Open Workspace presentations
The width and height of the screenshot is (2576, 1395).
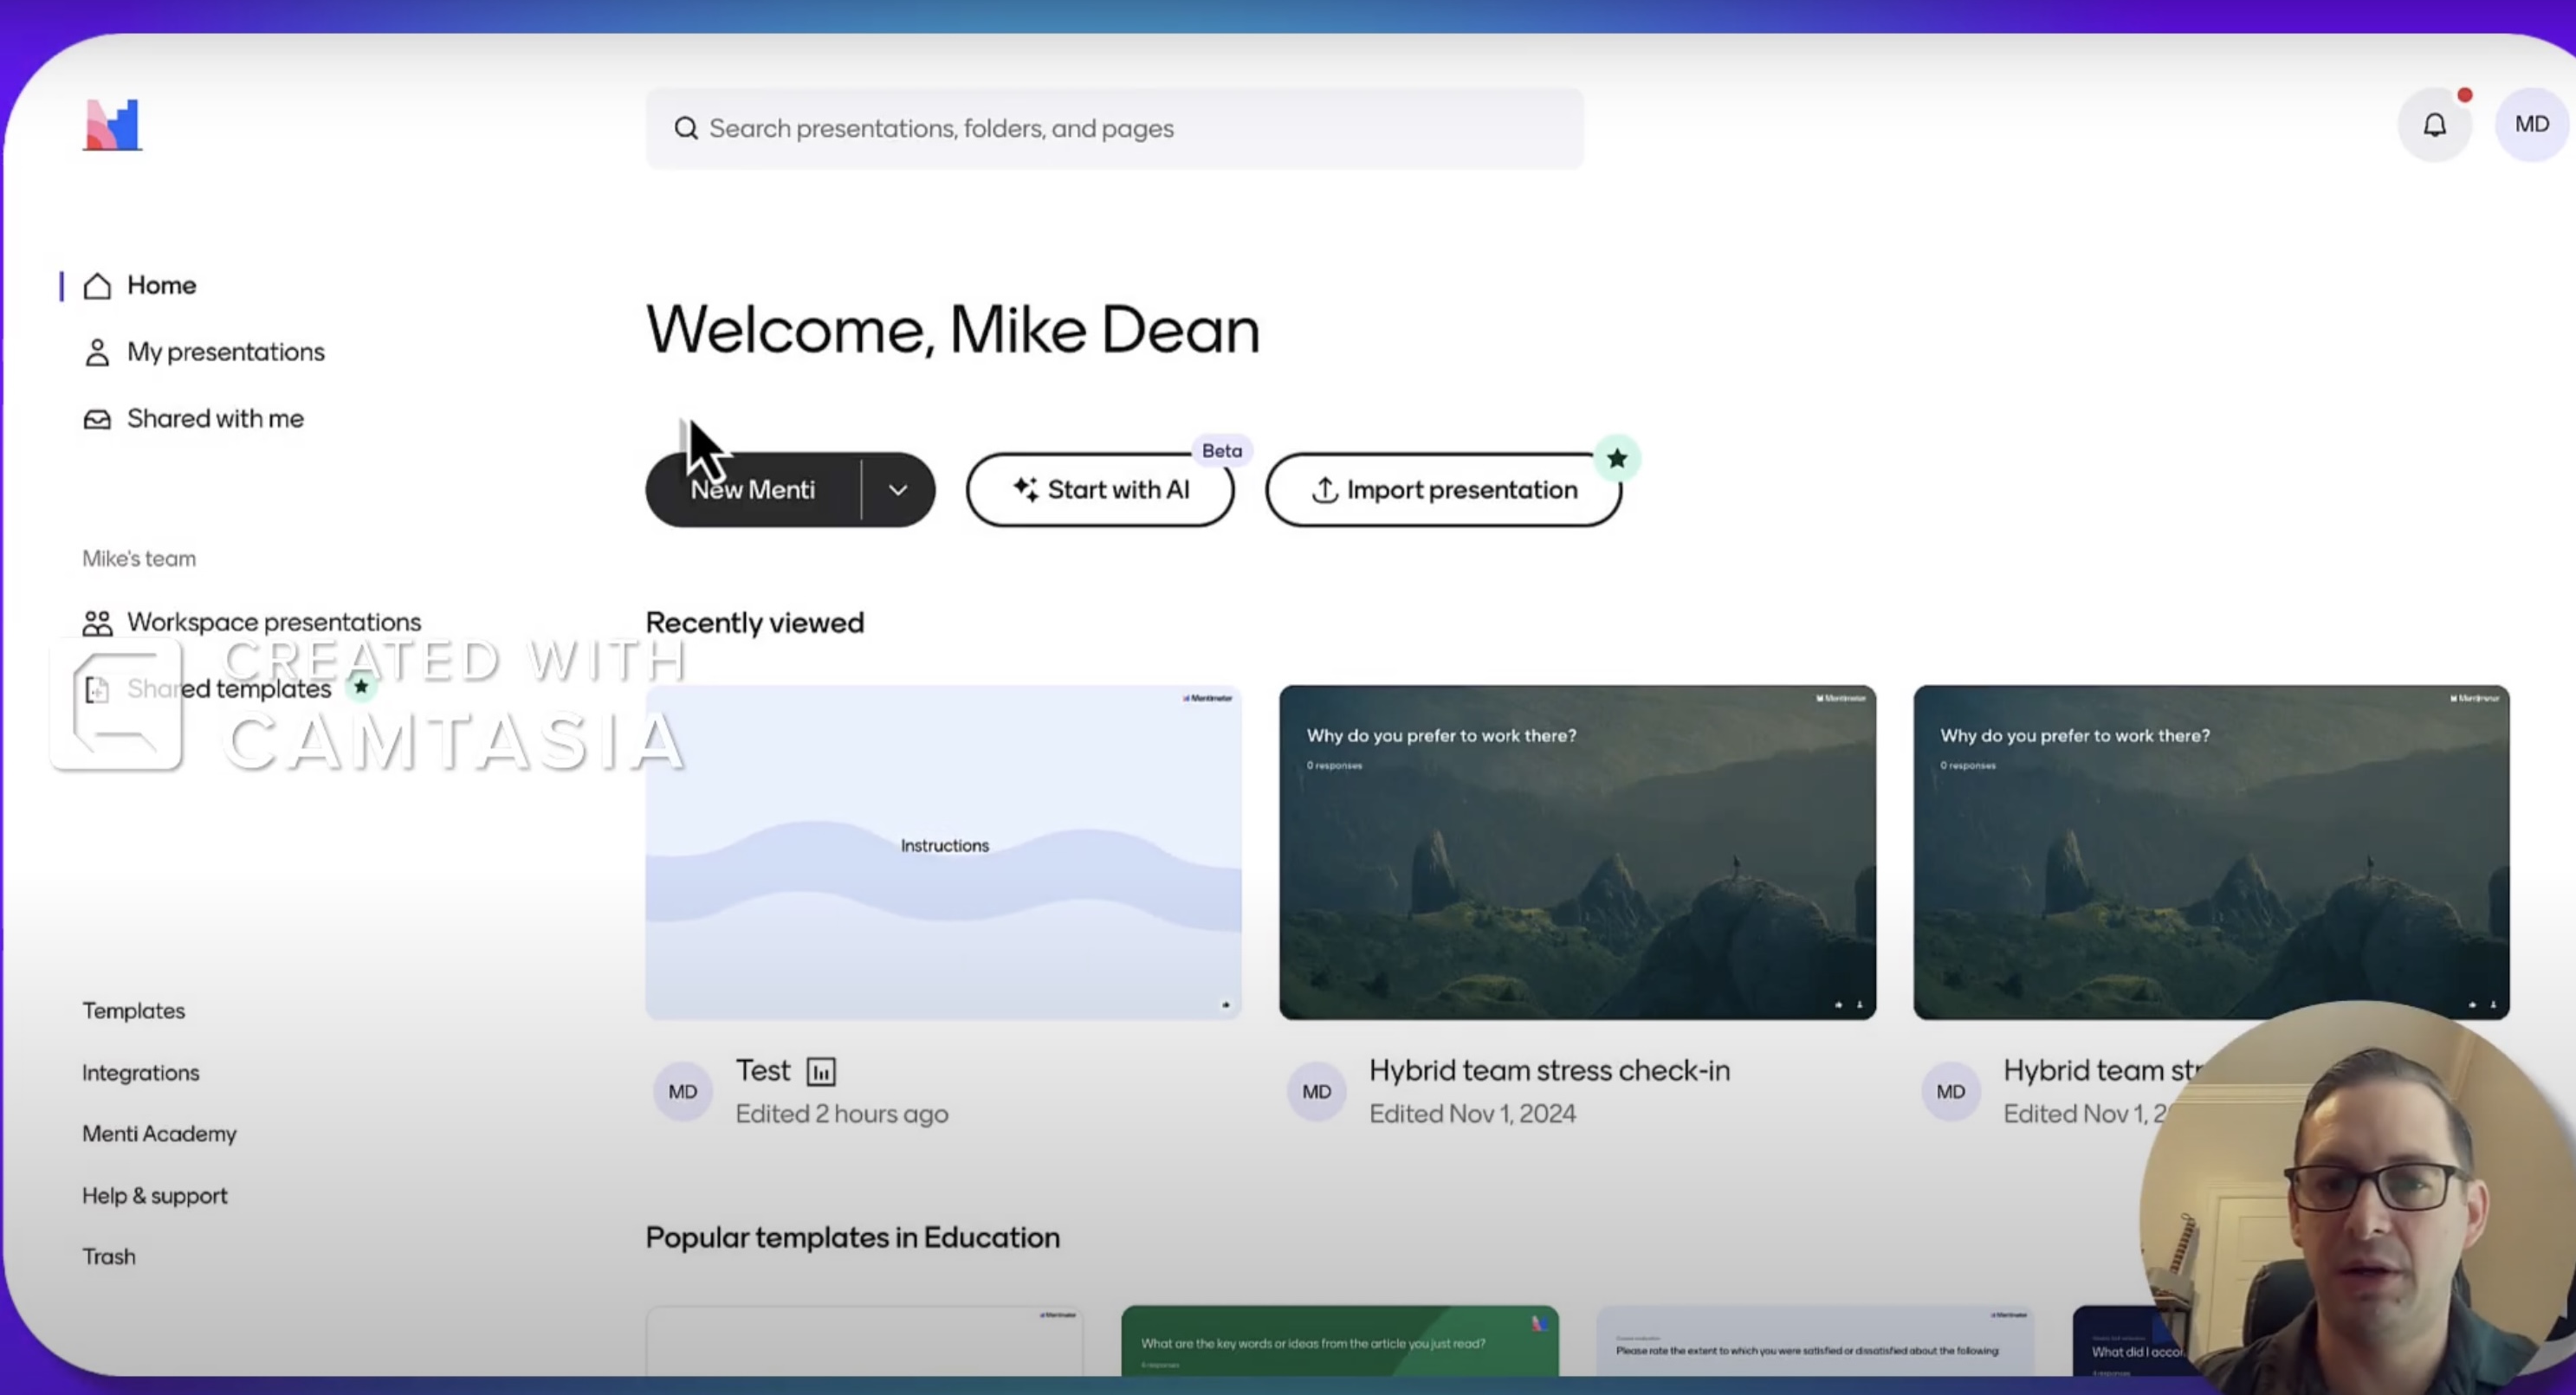coord(273,622)
